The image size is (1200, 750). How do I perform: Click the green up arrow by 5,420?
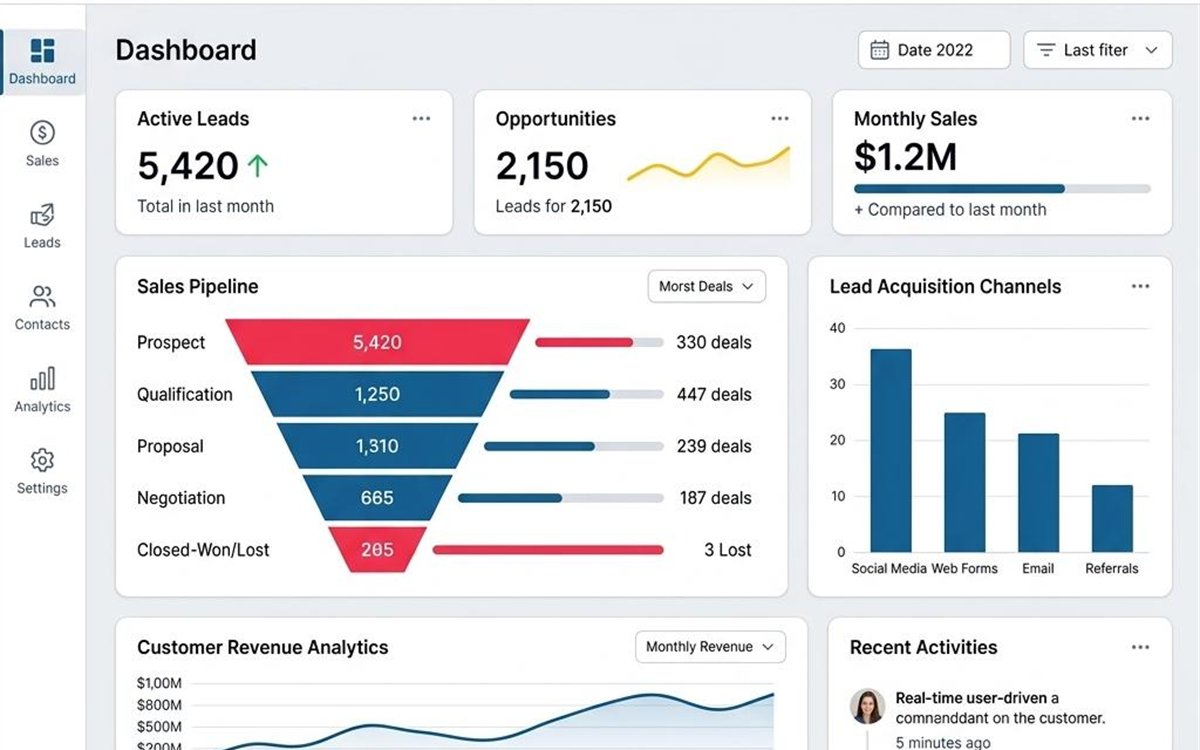coord(257,166)
